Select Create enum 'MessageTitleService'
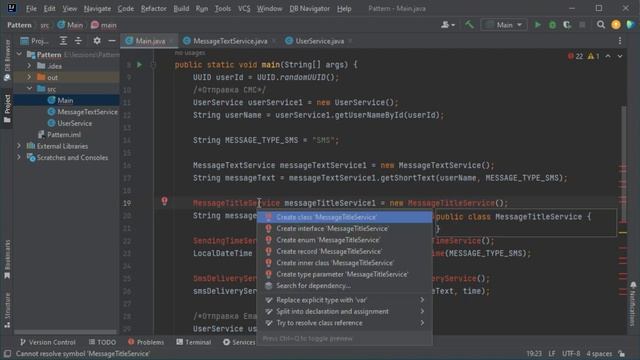 [345, 240]
